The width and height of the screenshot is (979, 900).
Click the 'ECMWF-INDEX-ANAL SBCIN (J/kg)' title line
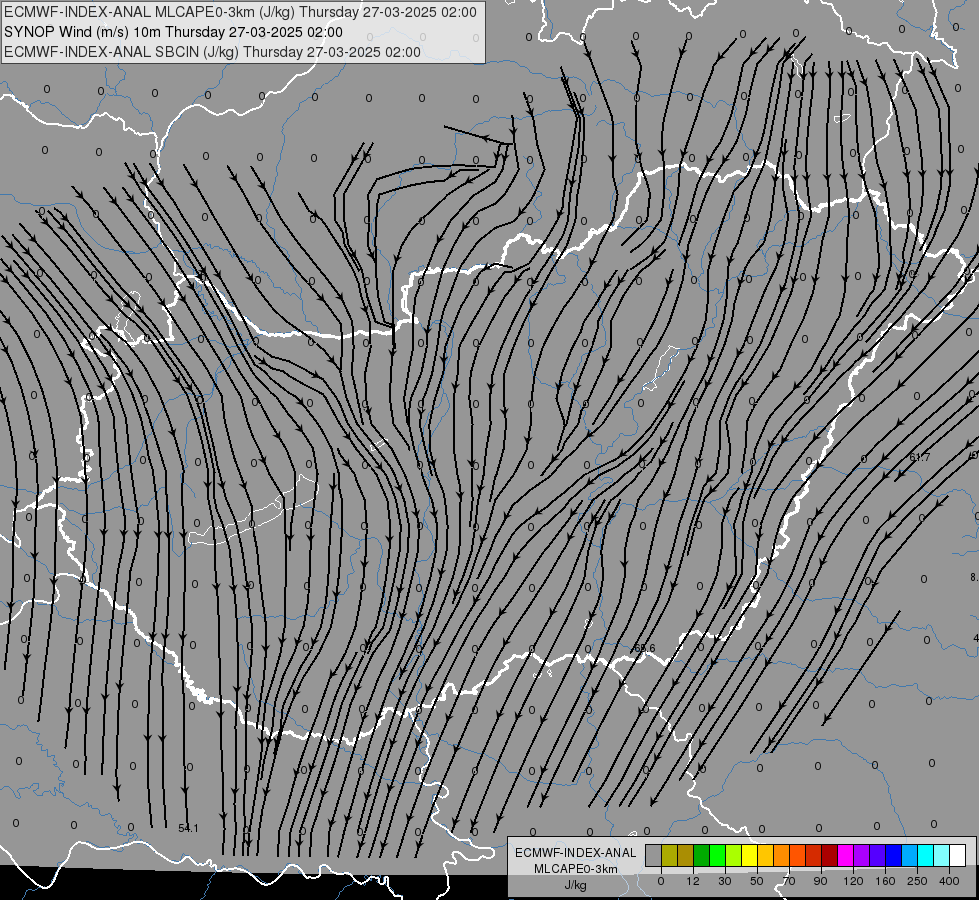[212, 52]
